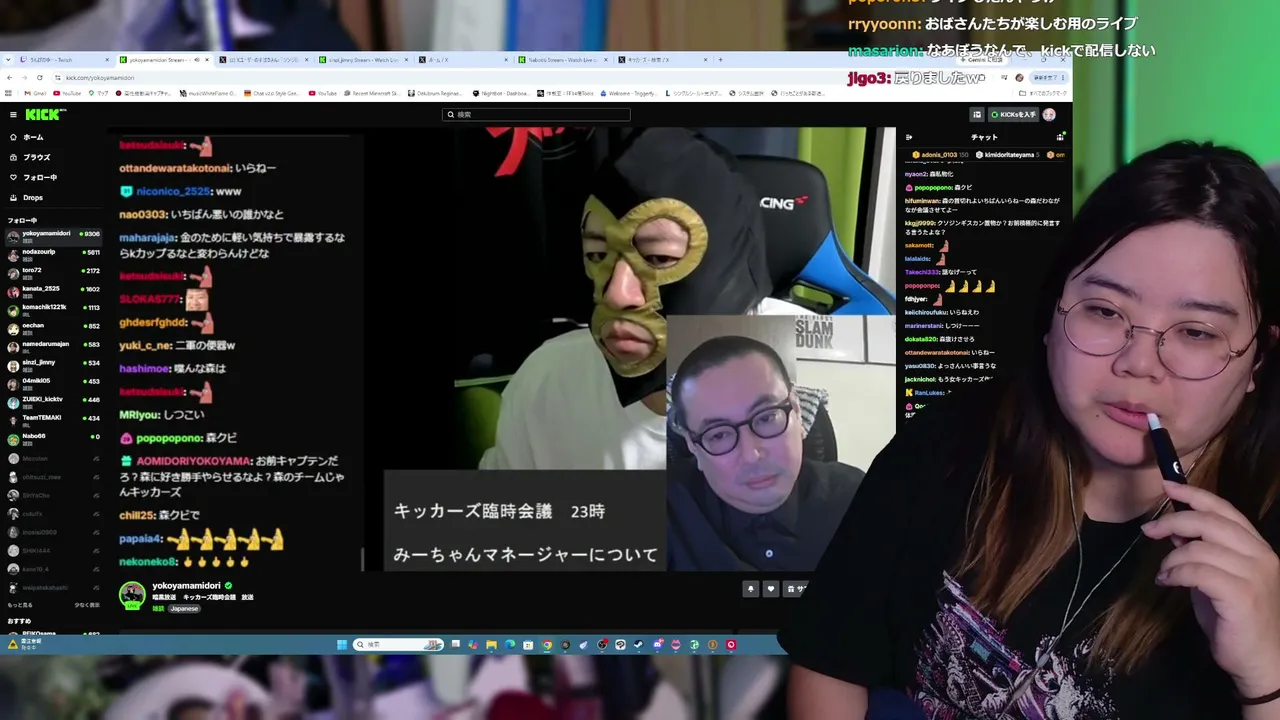The height and width of the screenshot is (720, 1280).
Task: Open the chat users icon in チャット header
Action: [x=1060, y=137]
